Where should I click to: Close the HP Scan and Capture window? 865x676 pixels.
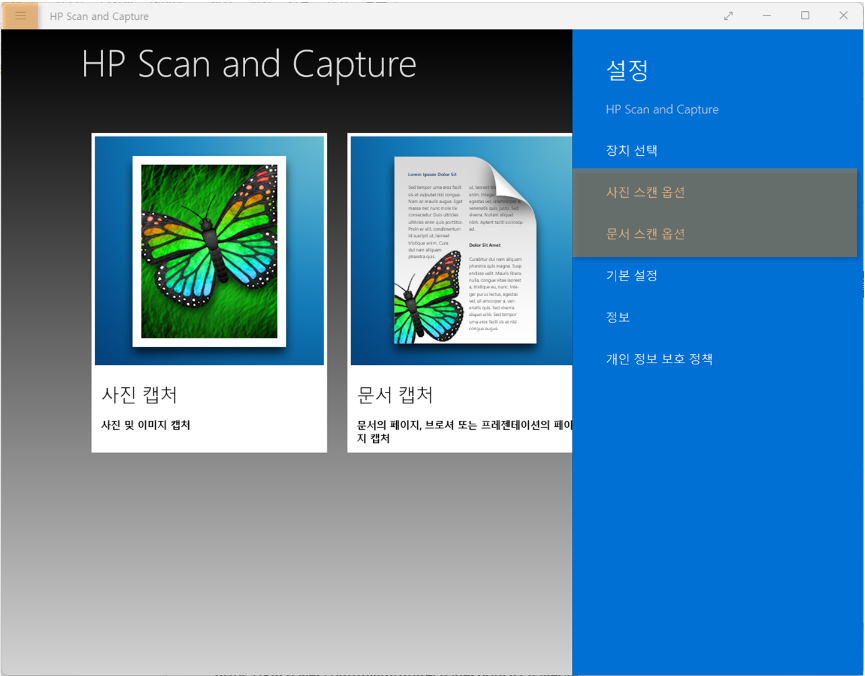click(843, 16)
